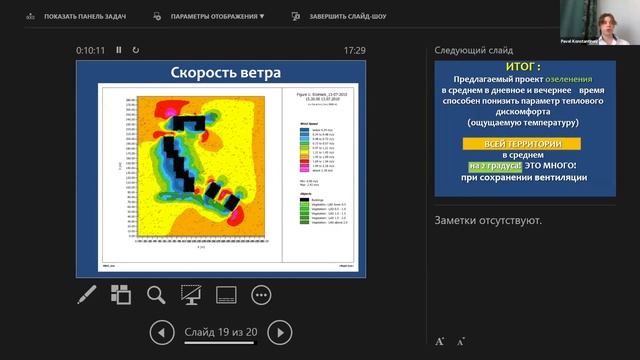Click Слайд 19 из 20 indicator

(x=221, y=332)
